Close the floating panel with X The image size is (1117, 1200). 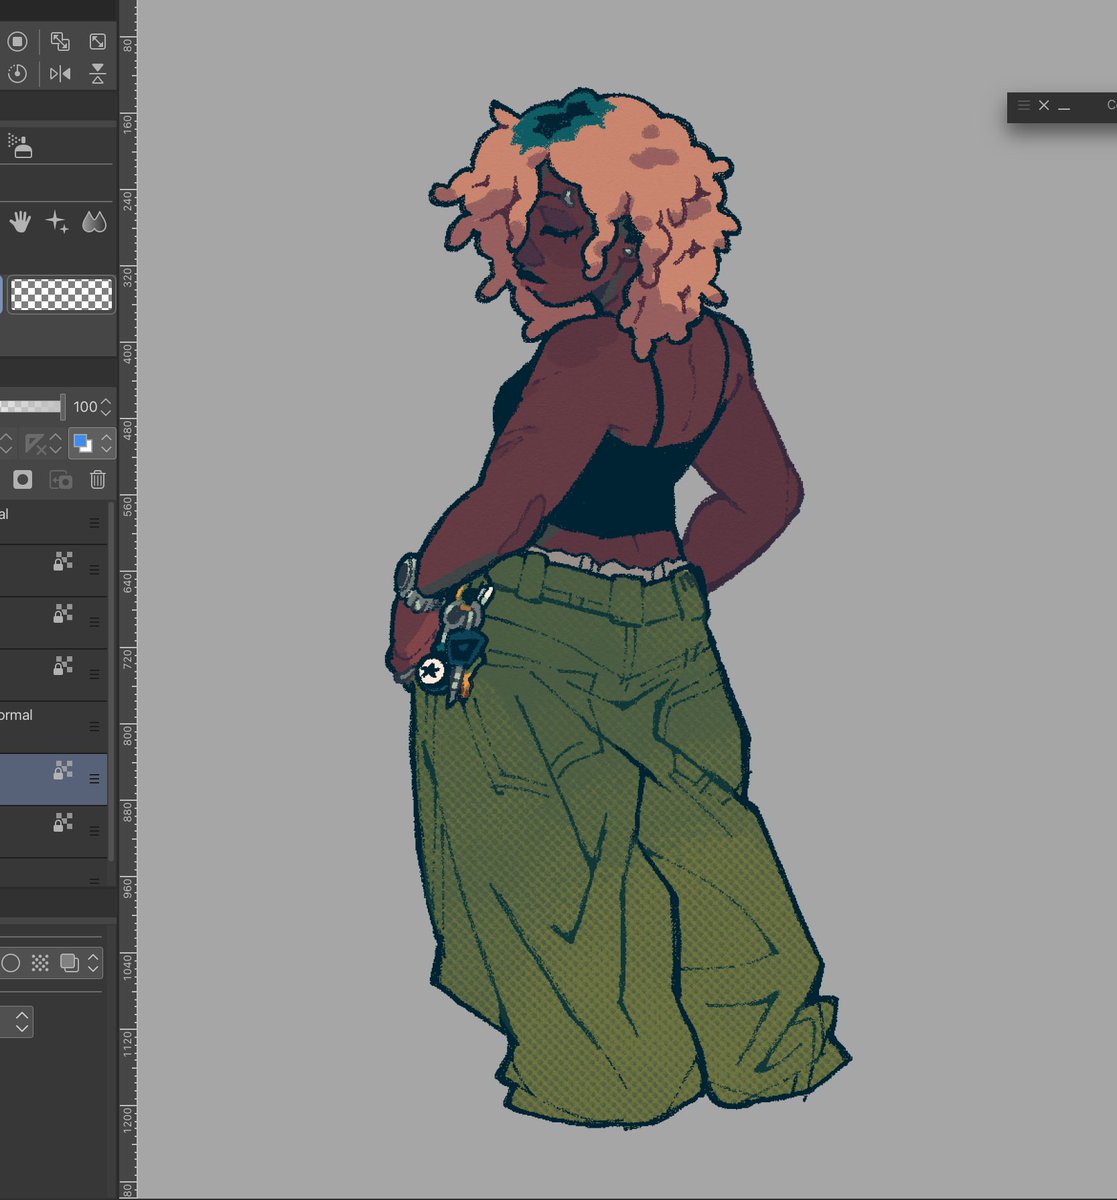[x=1044, y=105]
